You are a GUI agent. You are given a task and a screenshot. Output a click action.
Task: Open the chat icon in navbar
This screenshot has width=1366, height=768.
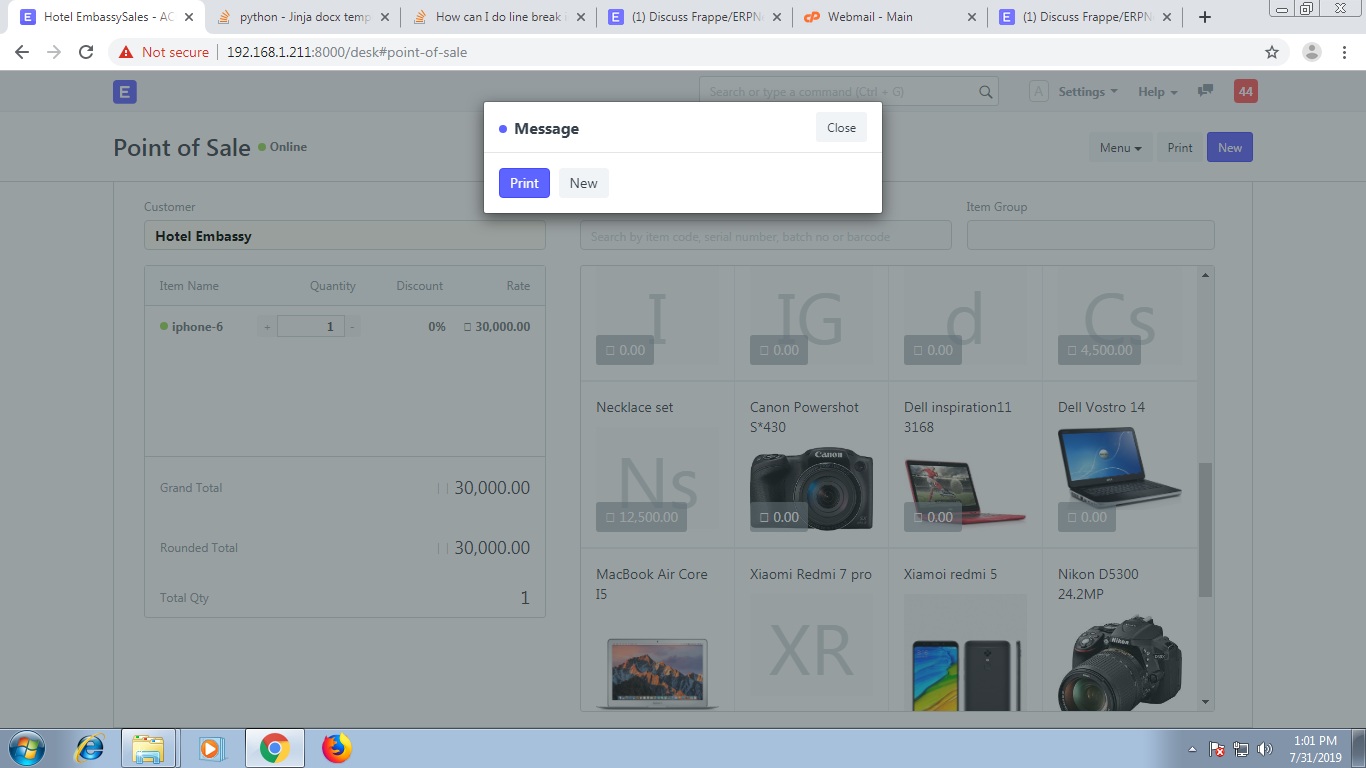point(1205,91)
